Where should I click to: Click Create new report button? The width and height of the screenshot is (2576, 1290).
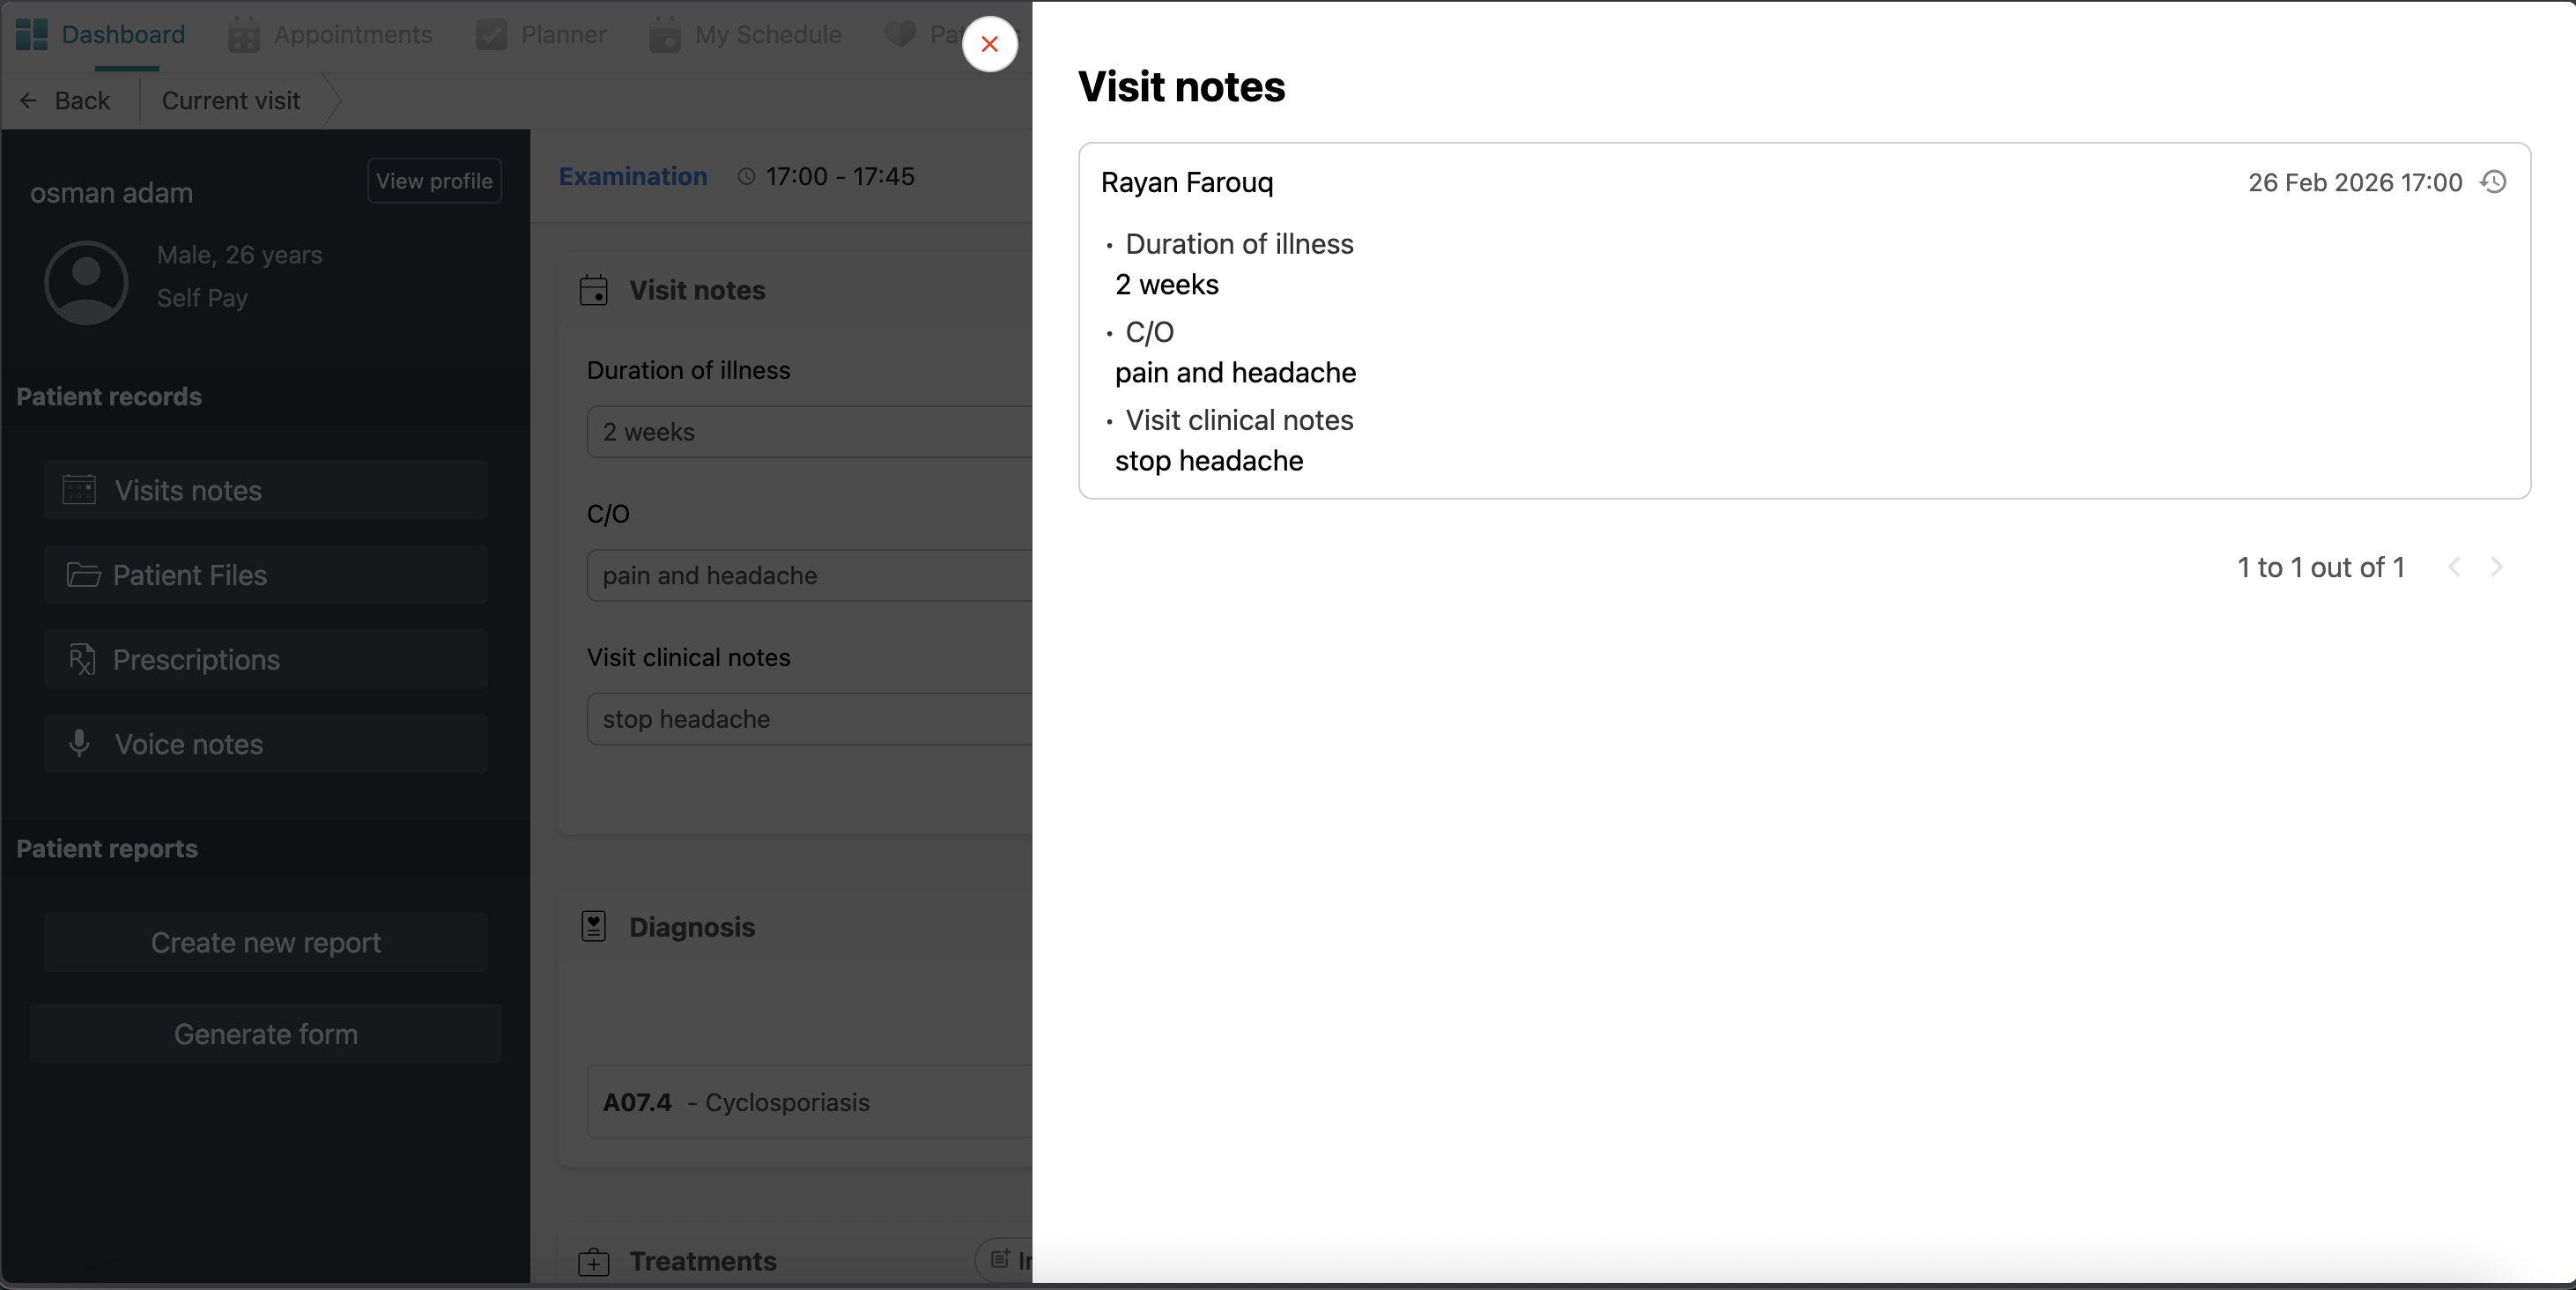coord(265,942)
